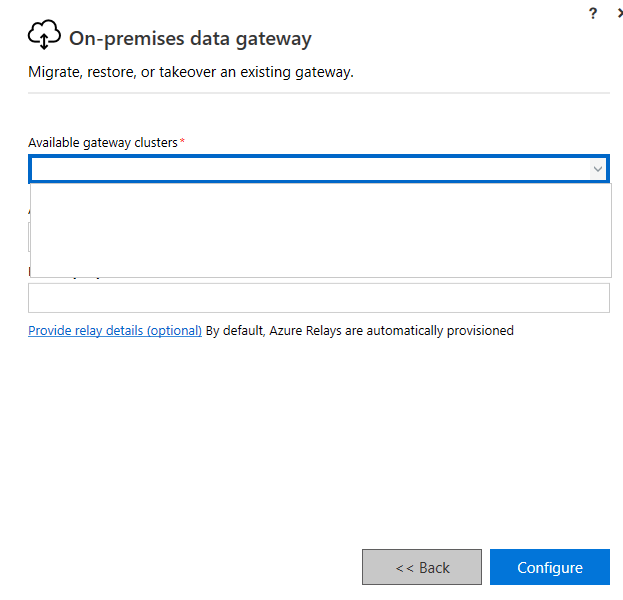Expand the gateway clusters dropdown arrow
Viewport: 623px width, 600px height.
coord(597,169)
